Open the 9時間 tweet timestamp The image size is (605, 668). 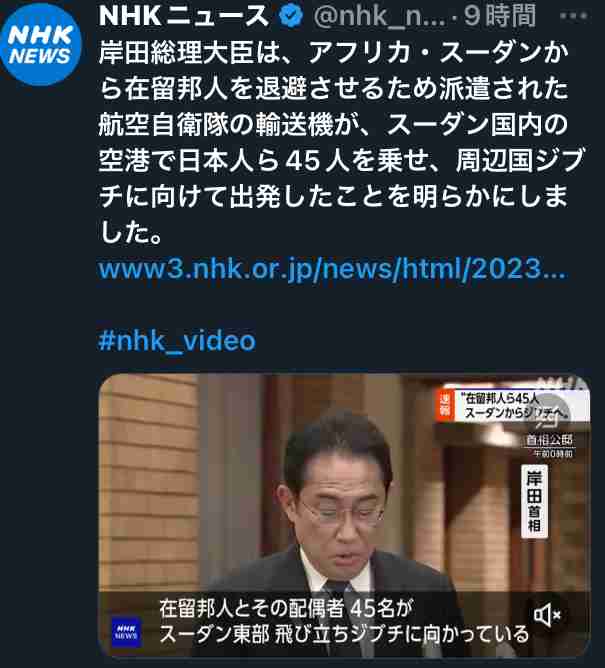500,16
